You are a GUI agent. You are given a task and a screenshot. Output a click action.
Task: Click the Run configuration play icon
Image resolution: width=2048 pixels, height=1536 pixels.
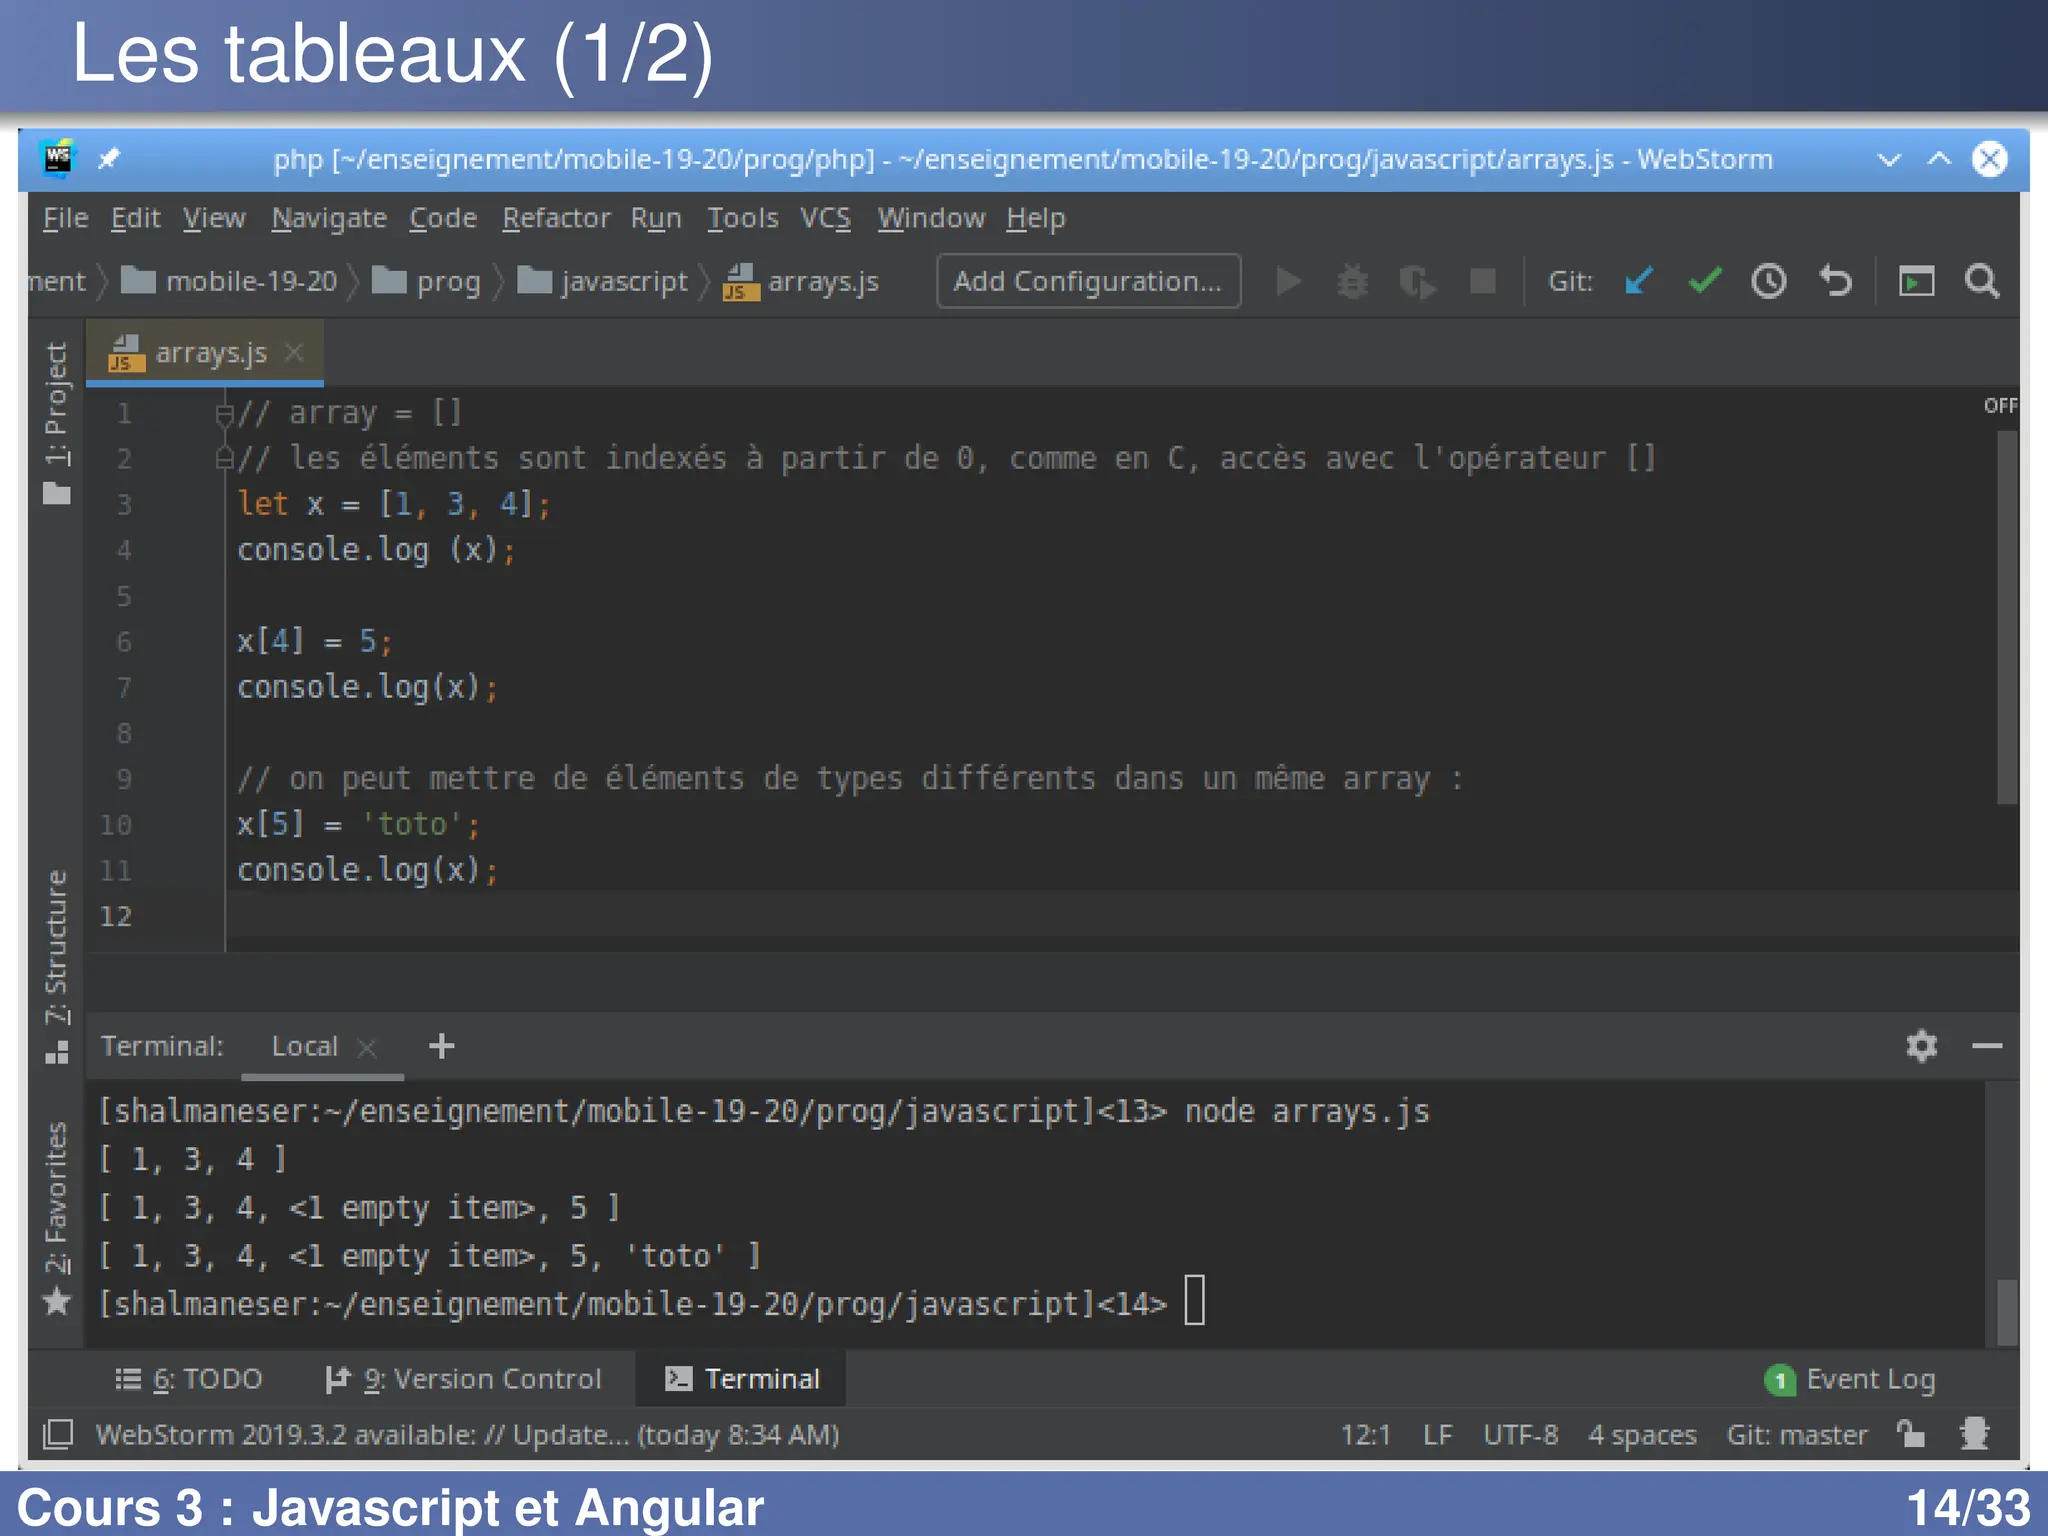[x=1289, y=282]
